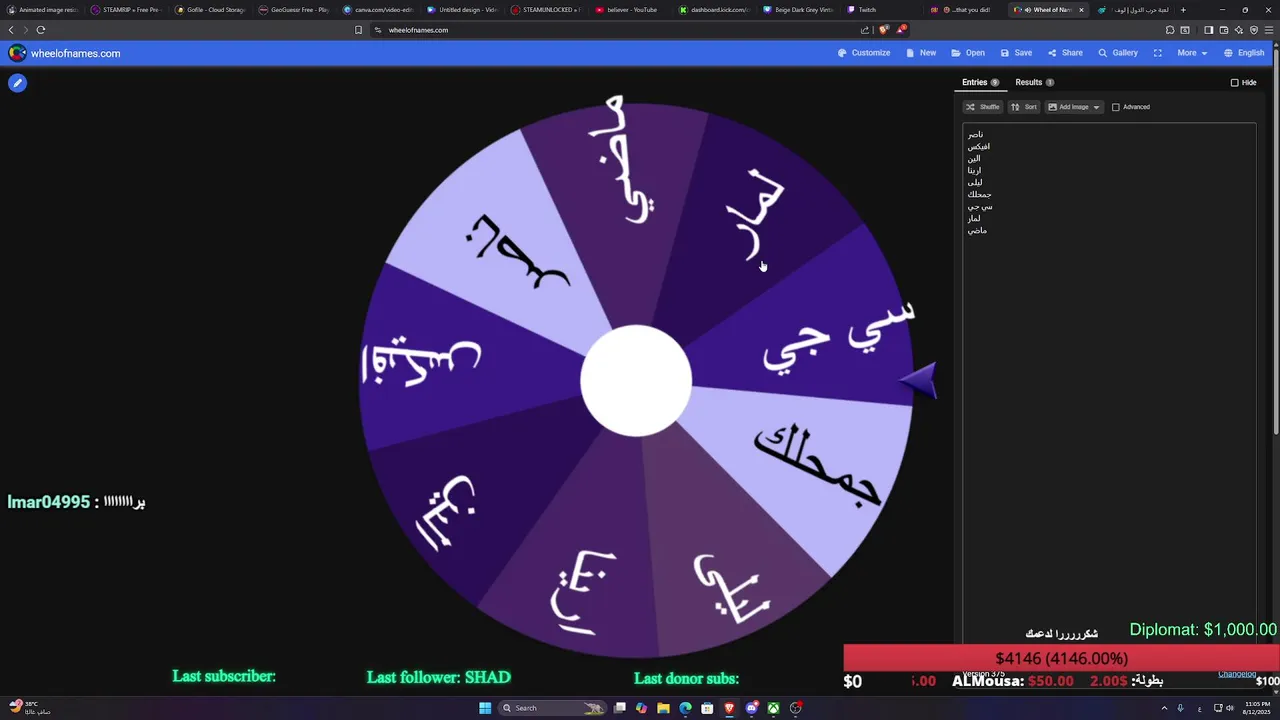Open the Xbox app taskbar icon
This screenshot has height=720, width=1280.
pyautogui.click(x=773, y=708)
